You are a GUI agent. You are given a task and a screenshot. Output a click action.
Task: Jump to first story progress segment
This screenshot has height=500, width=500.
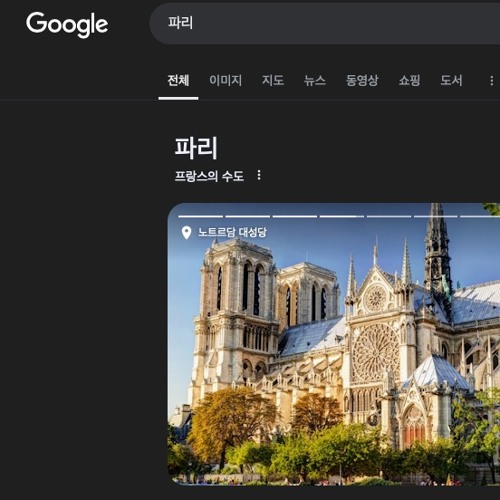(200, 216)
